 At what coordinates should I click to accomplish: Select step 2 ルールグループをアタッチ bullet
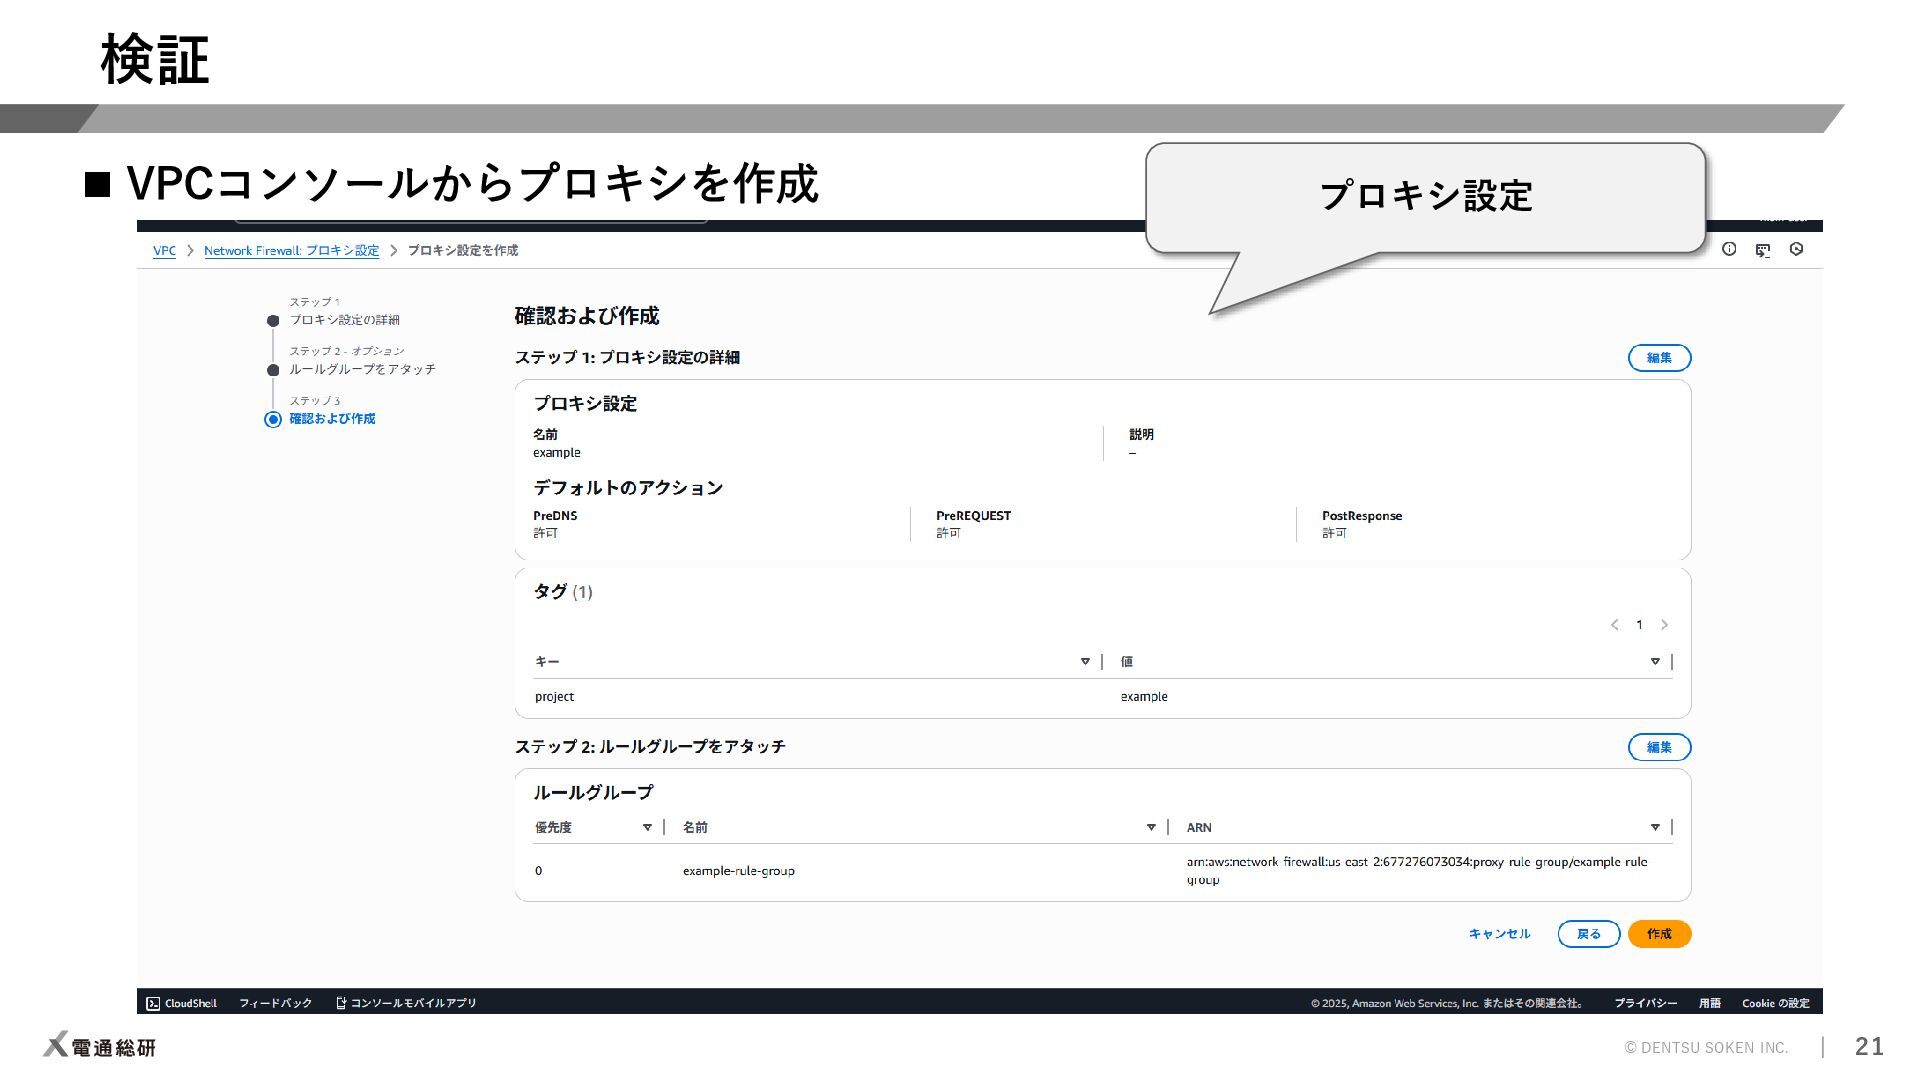[273, 370]
